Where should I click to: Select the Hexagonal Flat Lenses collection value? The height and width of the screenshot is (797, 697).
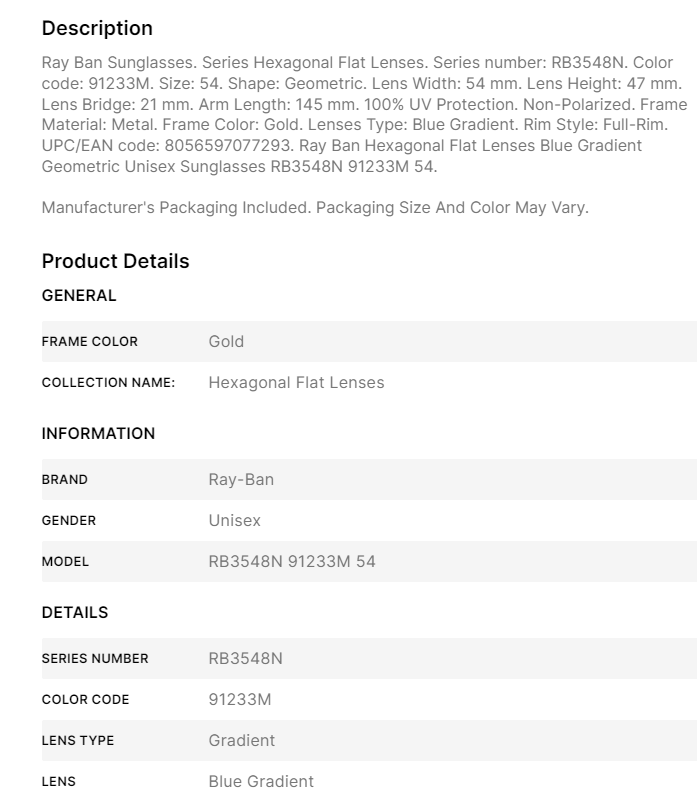(x=296, y=383)
